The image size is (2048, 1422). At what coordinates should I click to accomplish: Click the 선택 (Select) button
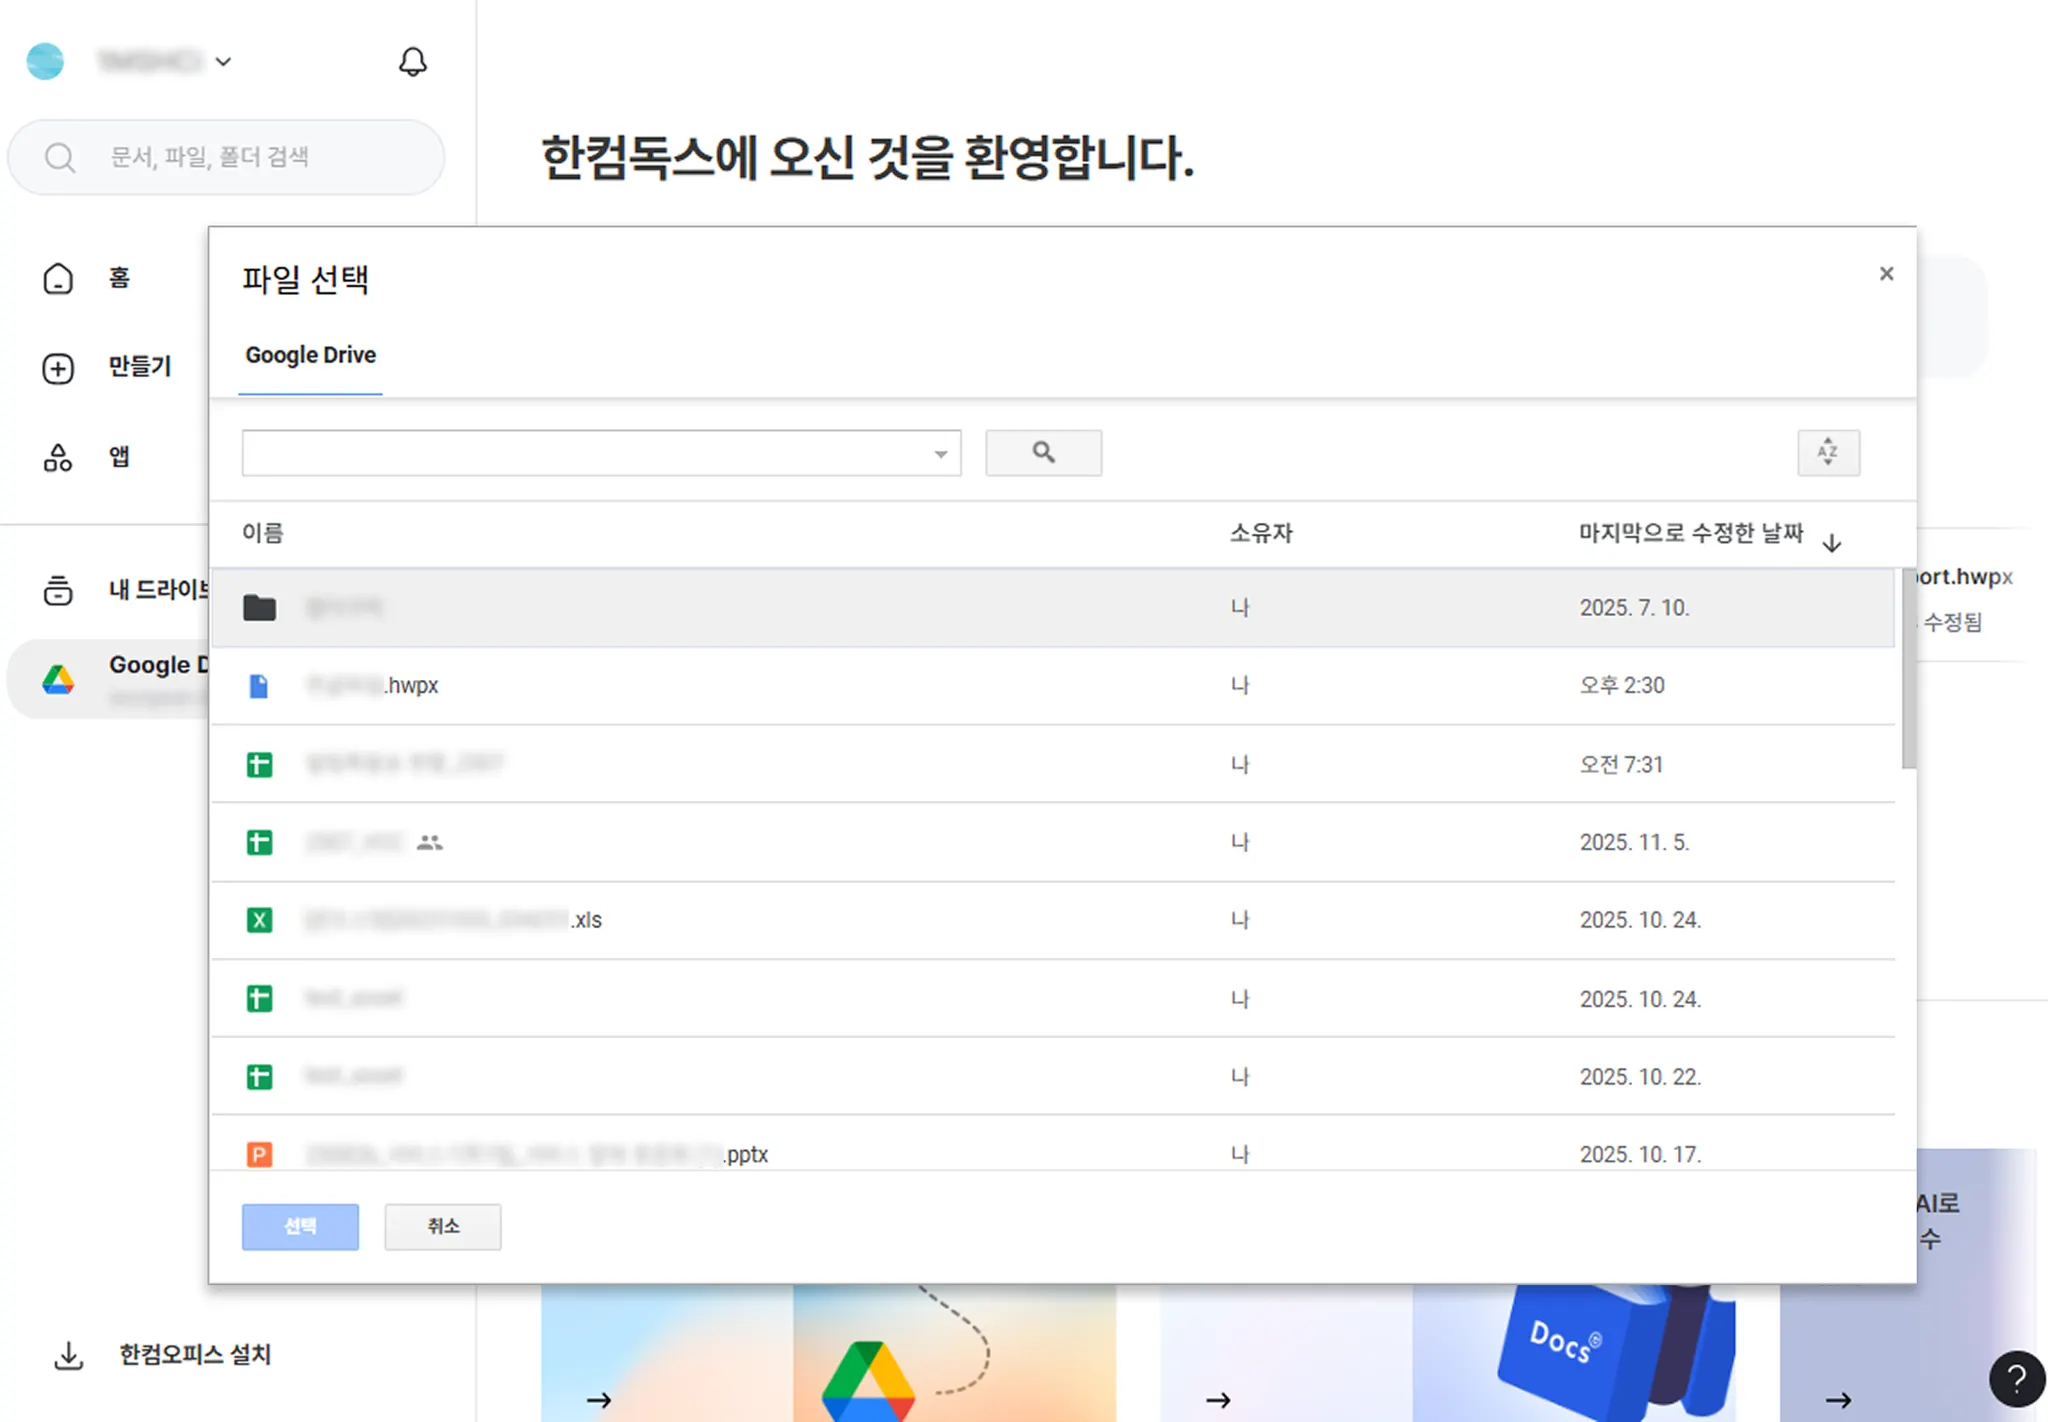point(300,1226)
